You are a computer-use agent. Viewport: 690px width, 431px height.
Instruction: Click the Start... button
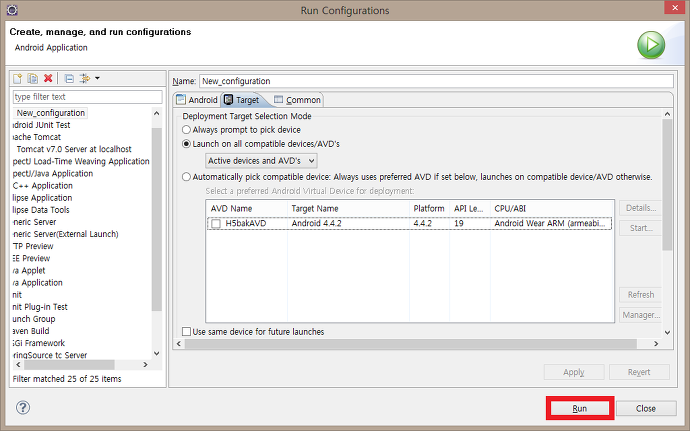(x=640, y=228)
